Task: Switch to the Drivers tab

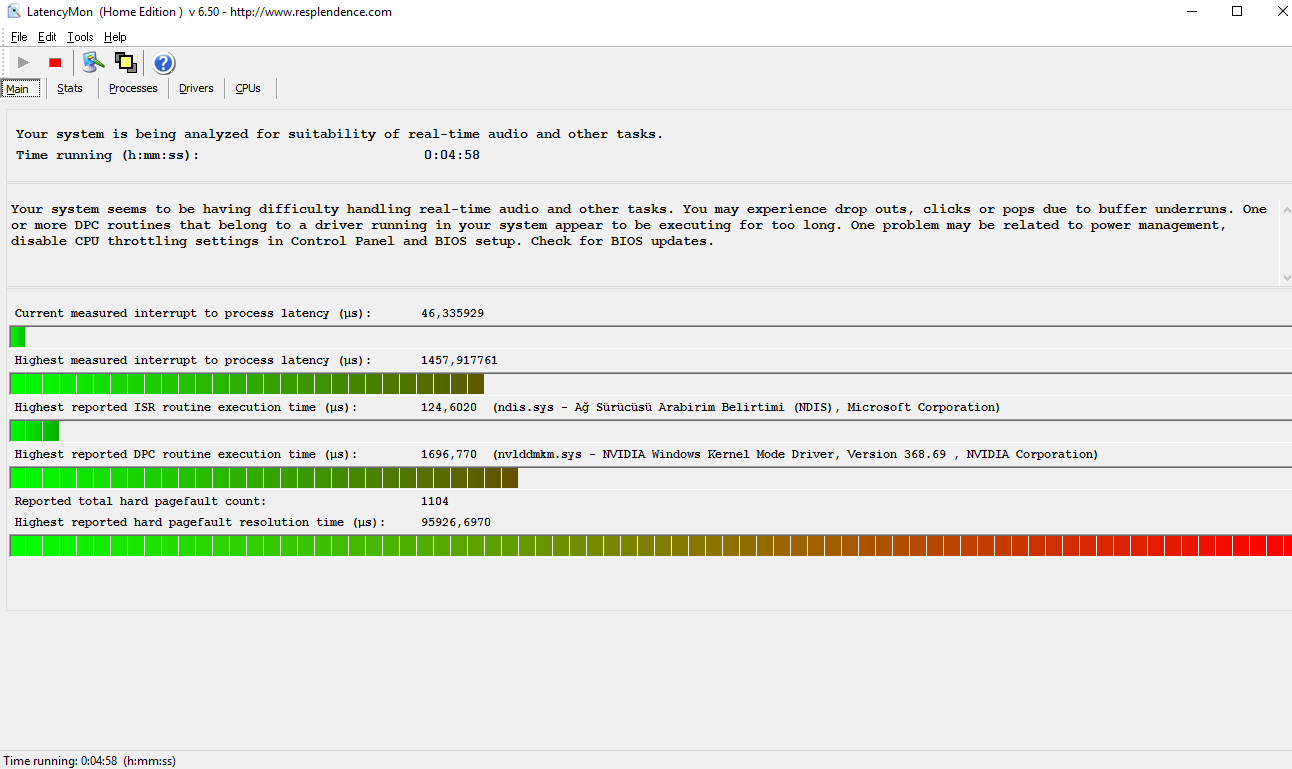Action: pos(196,88)
